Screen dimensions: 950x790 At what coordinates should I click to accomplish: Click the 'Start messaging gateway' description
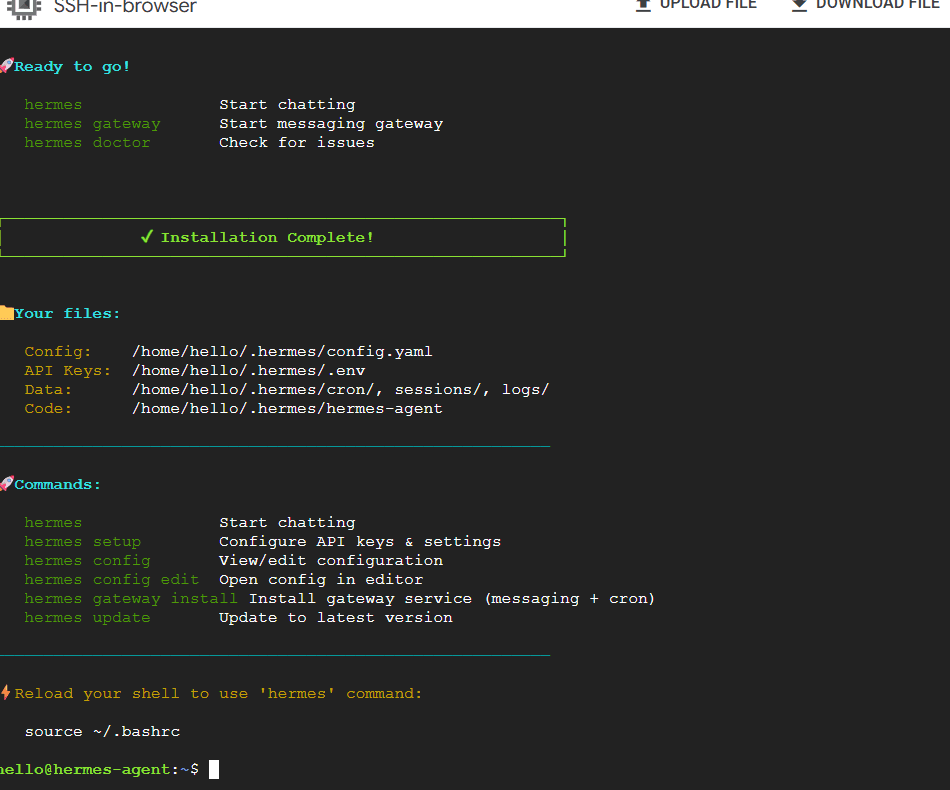click(x=331, y=124)
